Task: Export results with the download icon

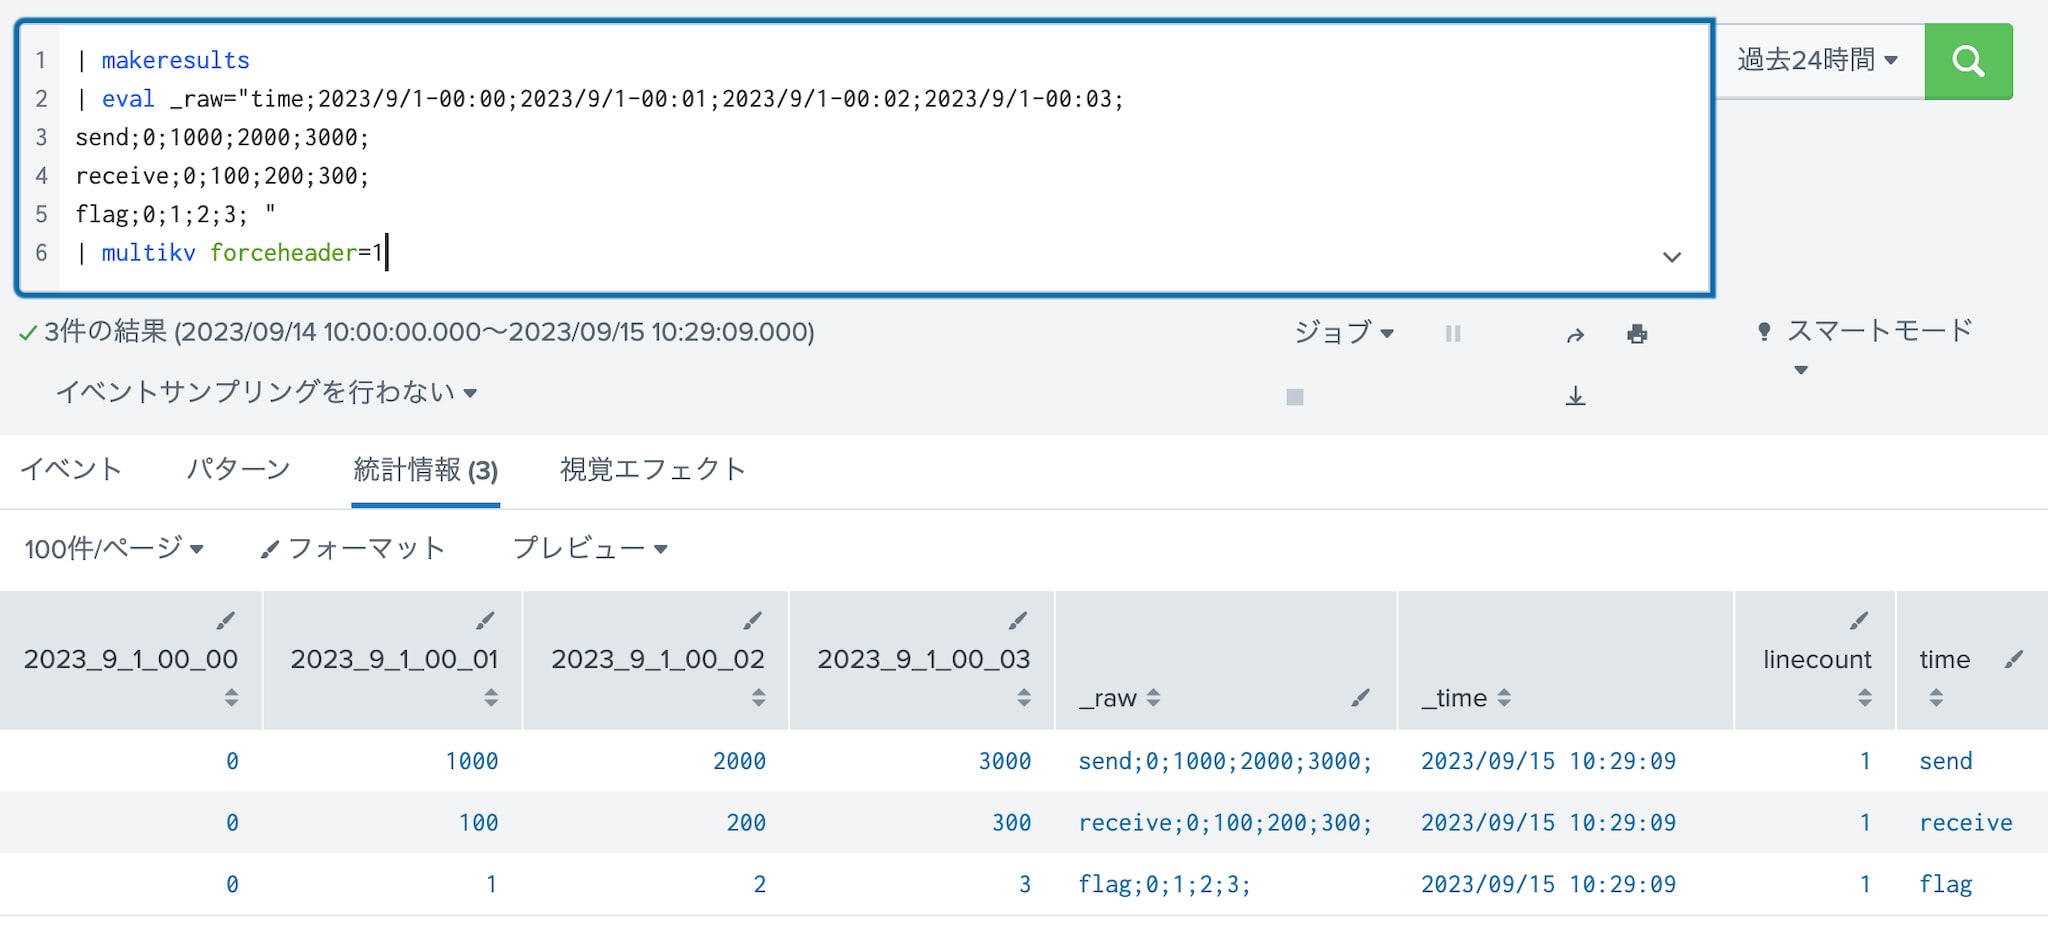Action: click(1576, 396)
